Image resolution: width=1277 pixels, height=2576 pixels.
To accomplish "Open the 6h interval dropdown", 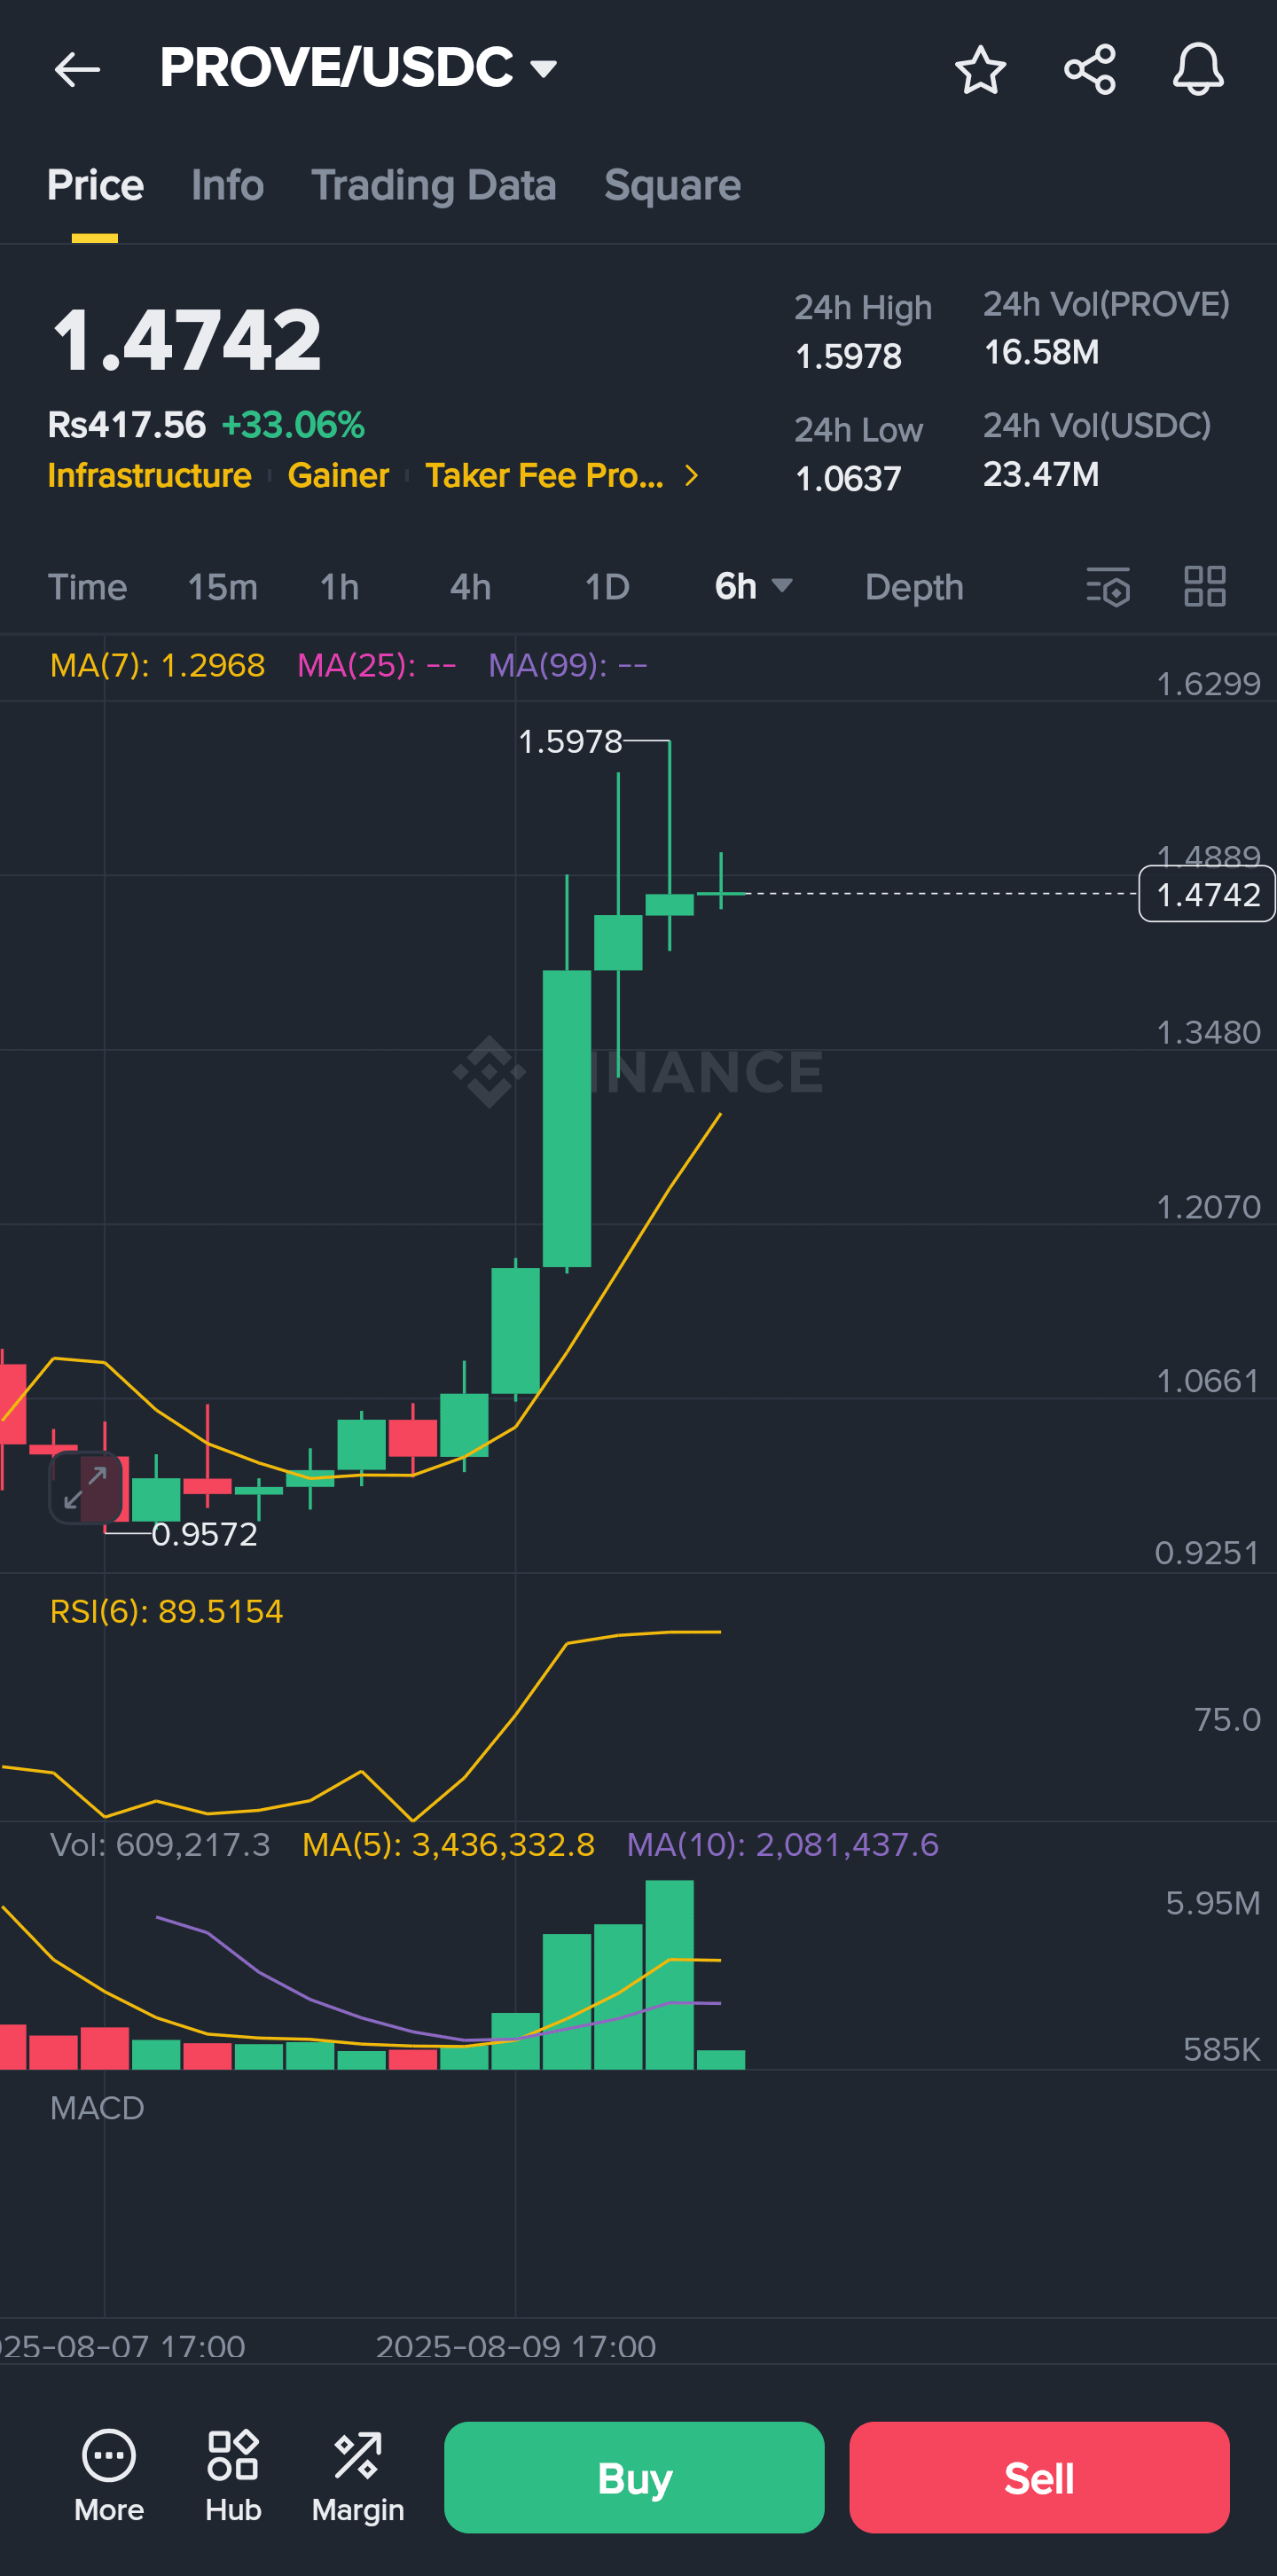I will (753, 587).
